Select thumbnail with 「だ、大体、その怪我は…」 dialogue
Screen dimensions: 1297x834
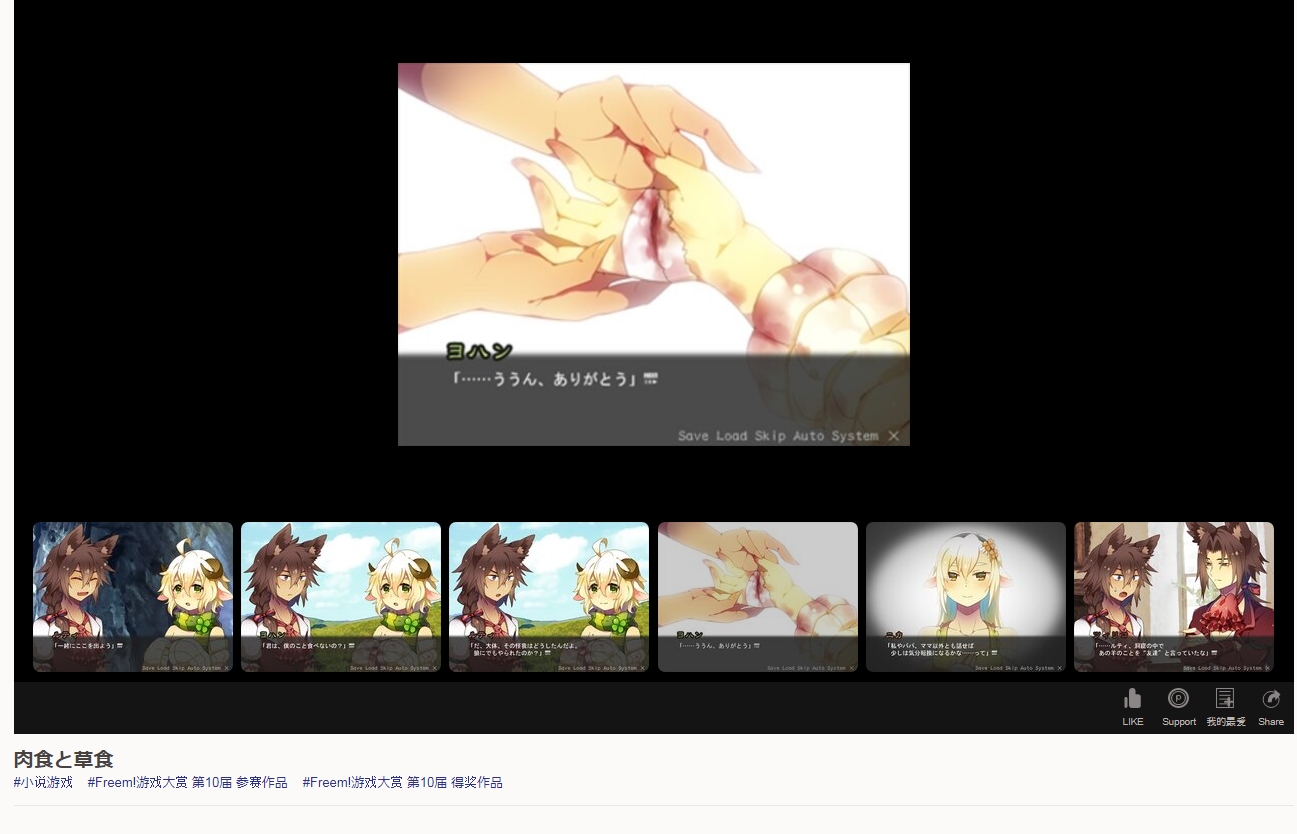coord(549,597)
